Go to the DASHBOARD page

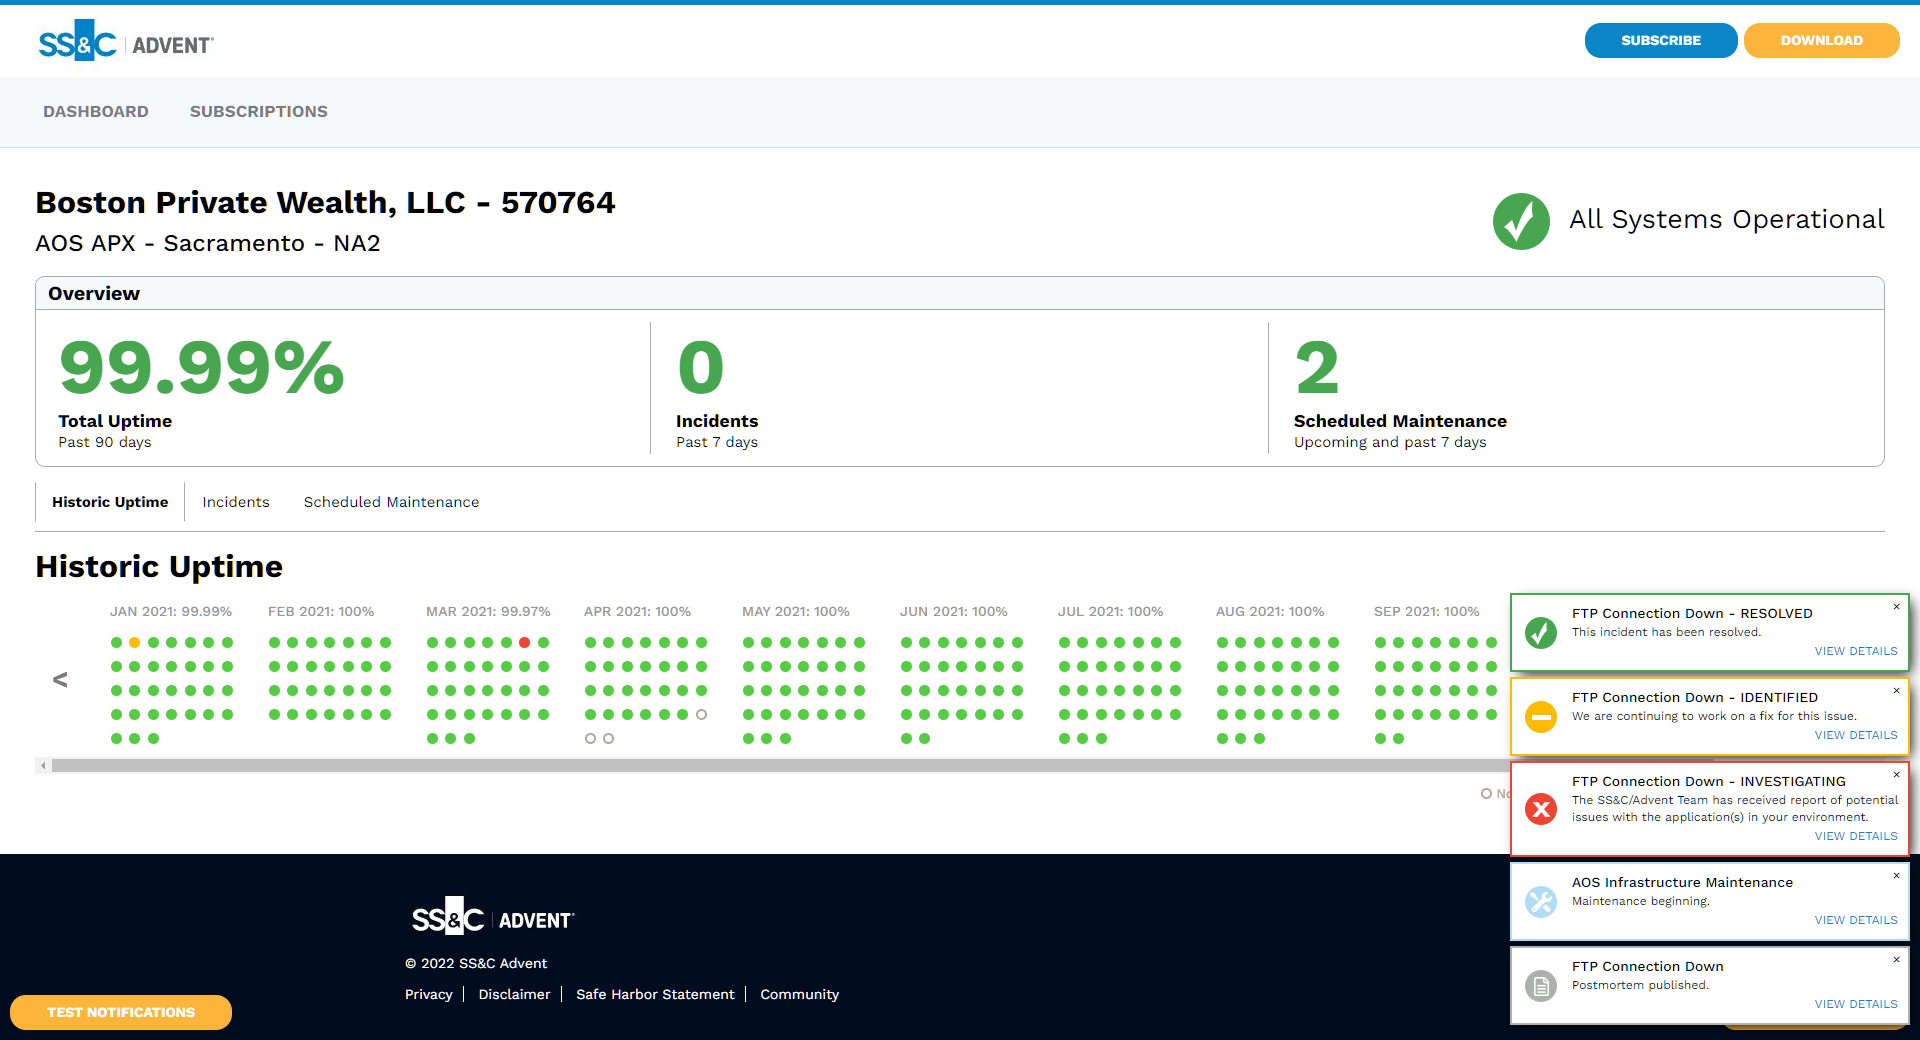96,111
